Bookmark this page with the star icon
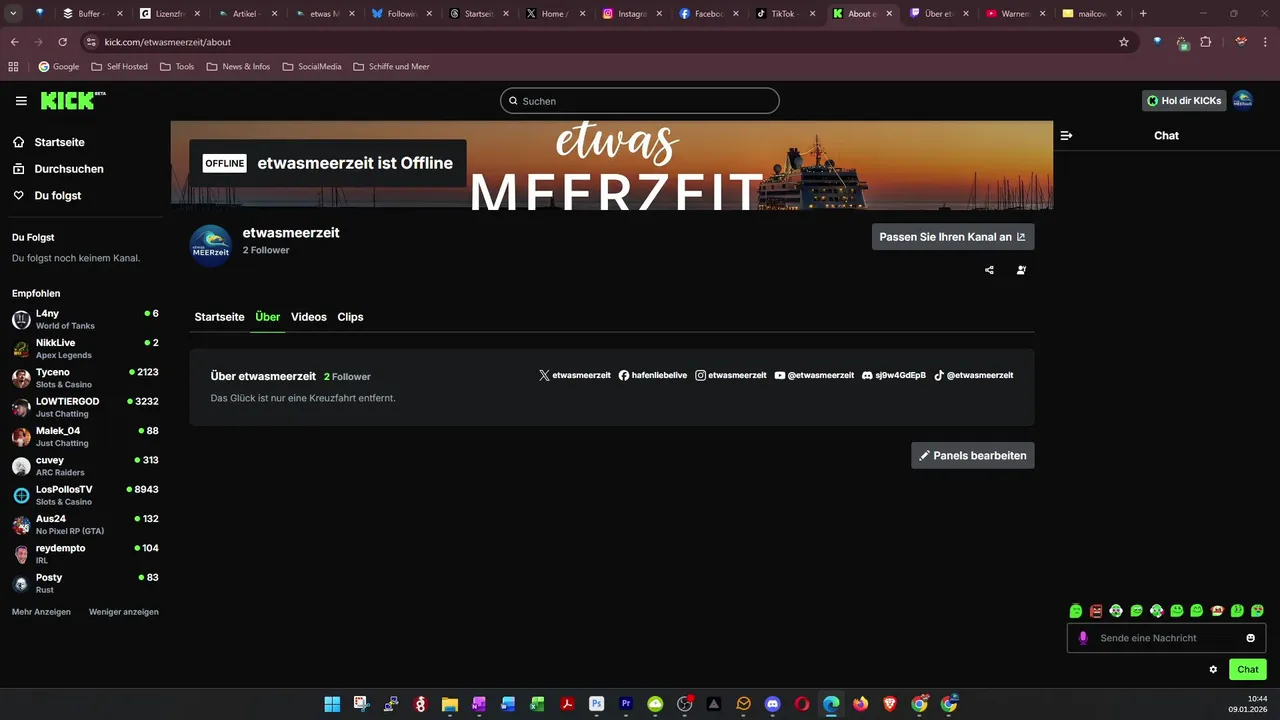The width and height of the screenshot is (1280, 720). (x=1124, y=42)
